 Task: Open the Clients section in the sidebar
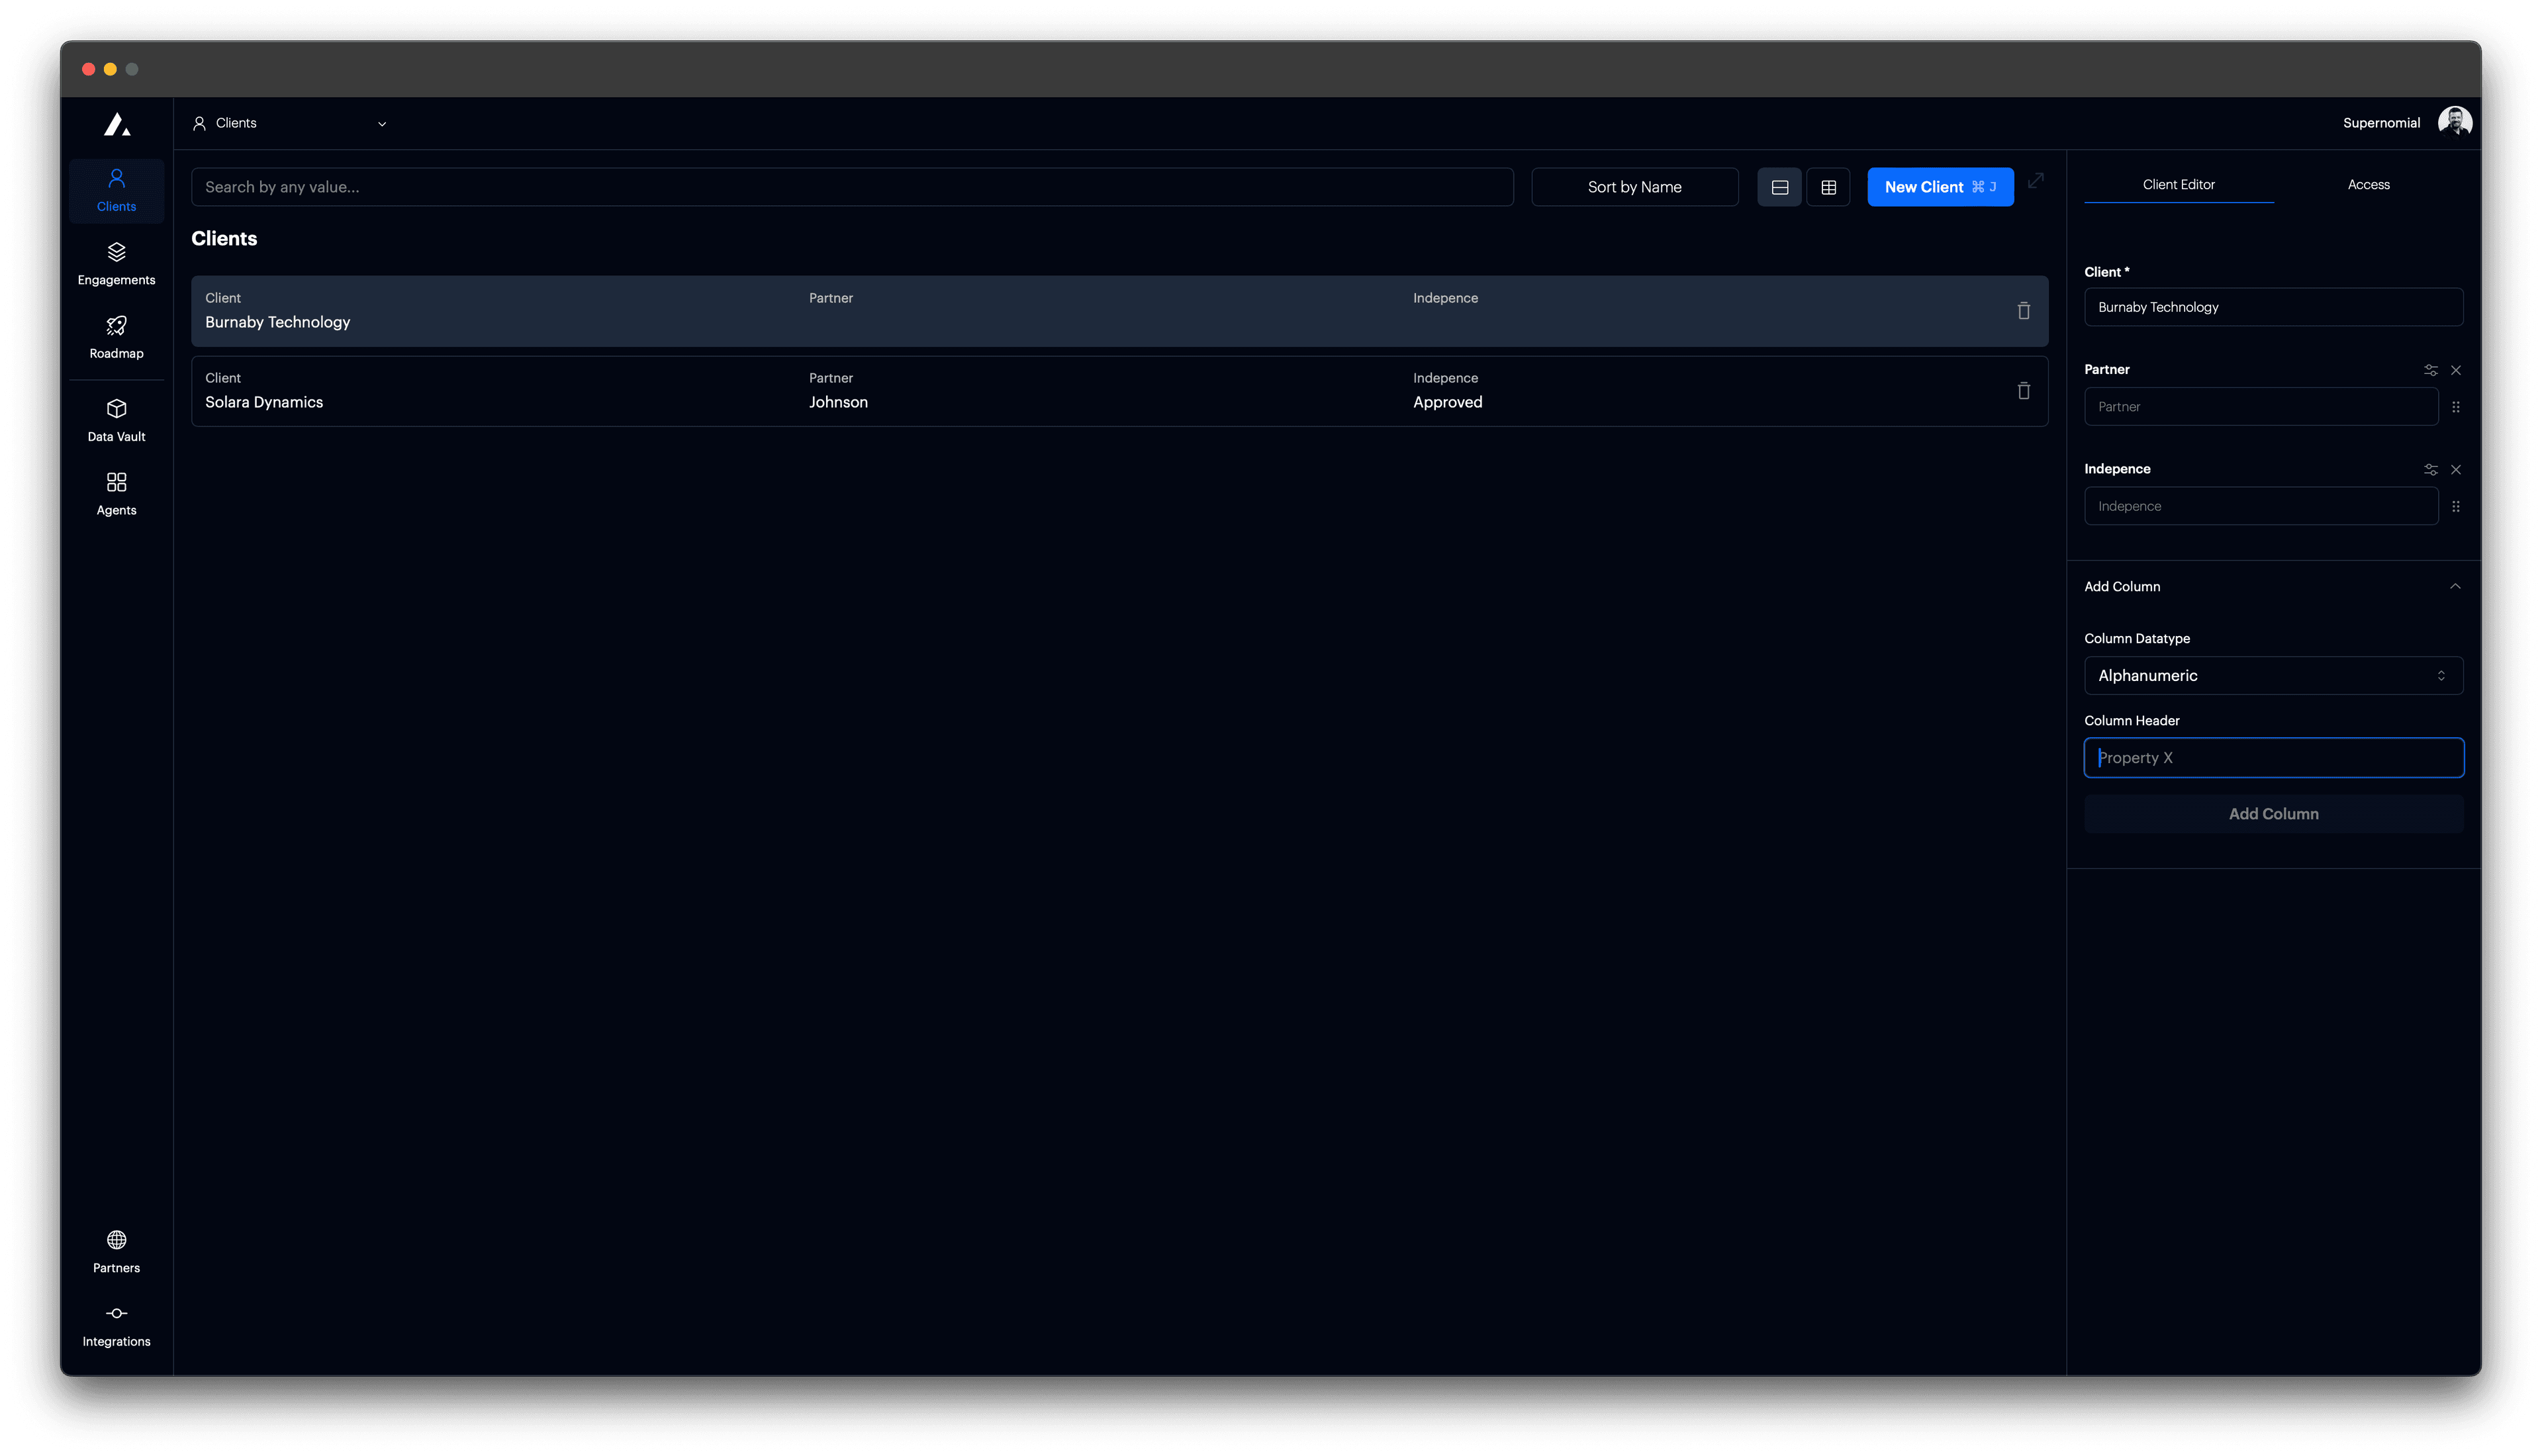(x=116, y=190)
